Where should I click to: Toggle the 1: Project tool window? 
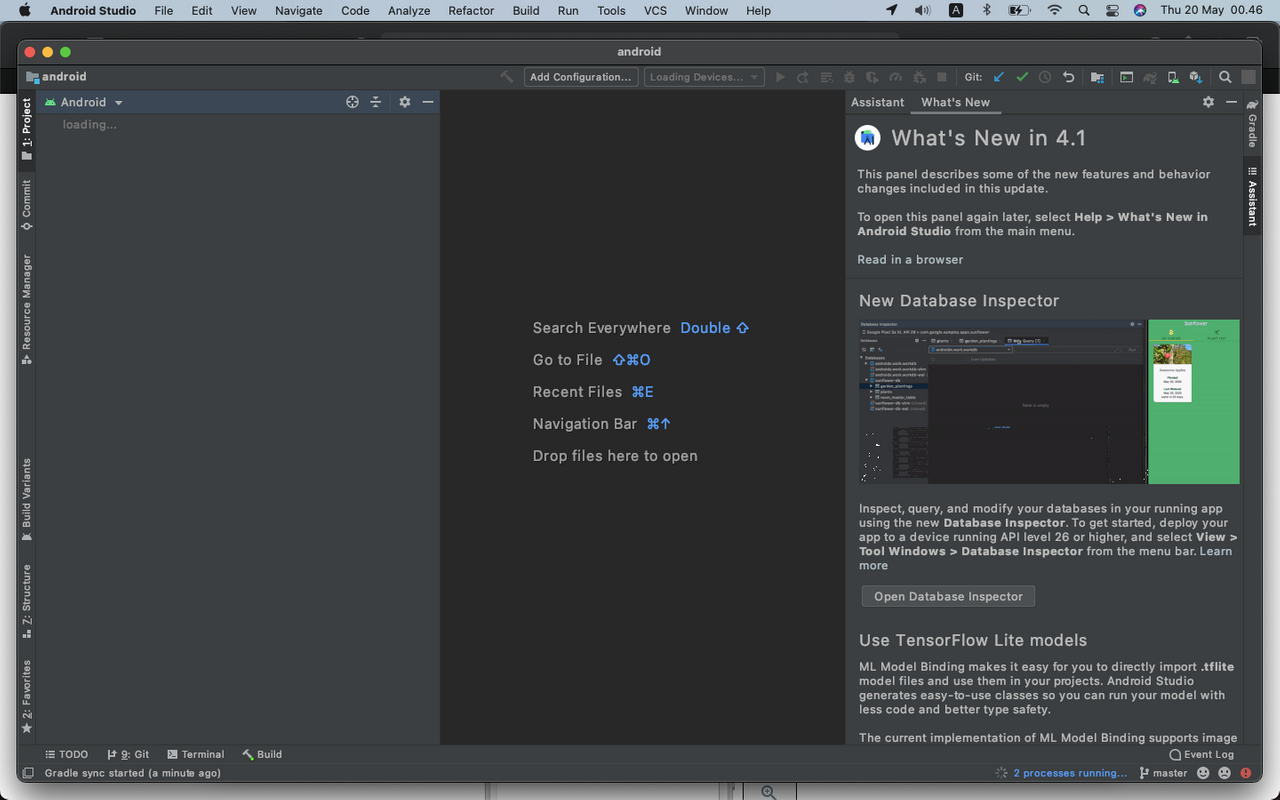click(x=27, y=129)
